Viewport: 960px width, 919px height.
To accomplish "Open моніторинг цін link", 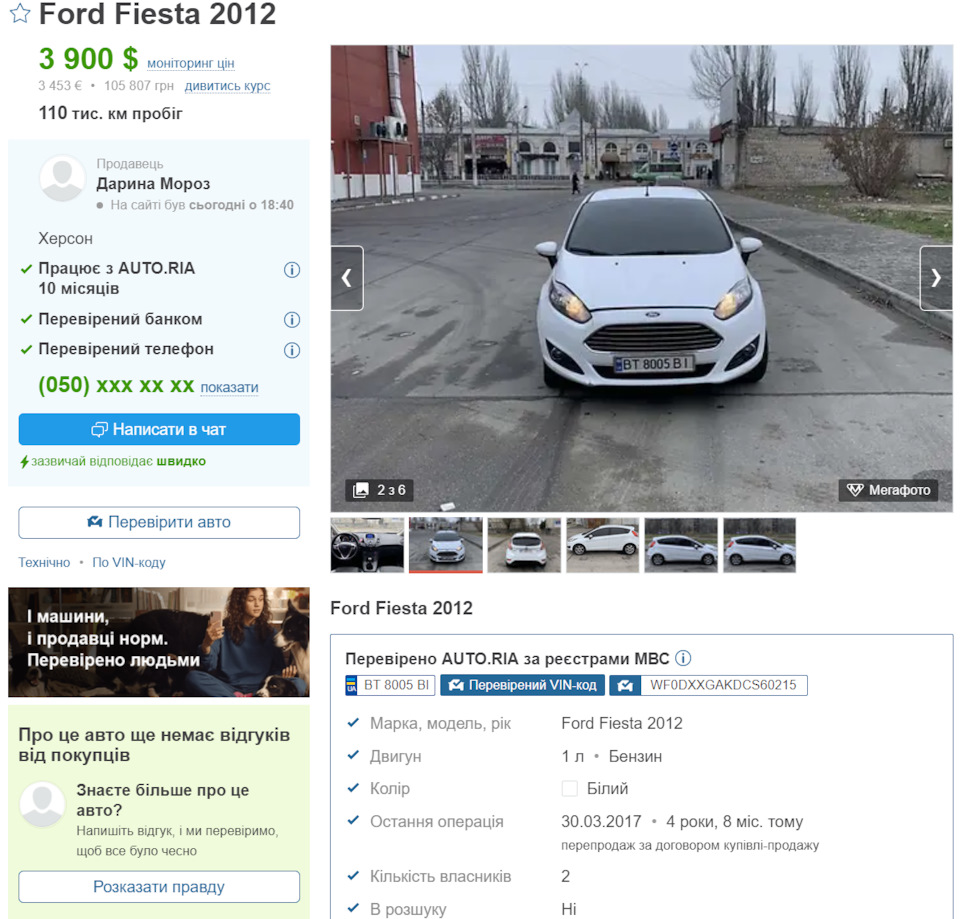I will pyautogui.click(x=190, y=63).
